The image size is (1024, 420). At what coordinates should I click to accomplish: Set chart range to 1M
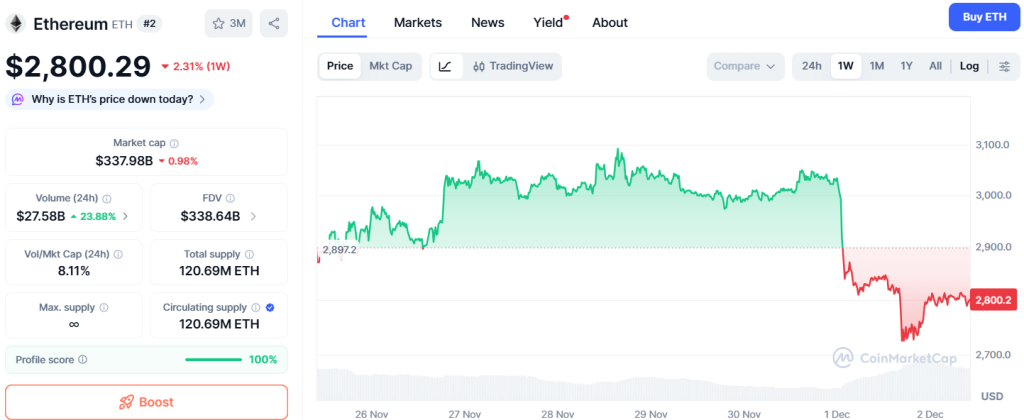point(876,66)
